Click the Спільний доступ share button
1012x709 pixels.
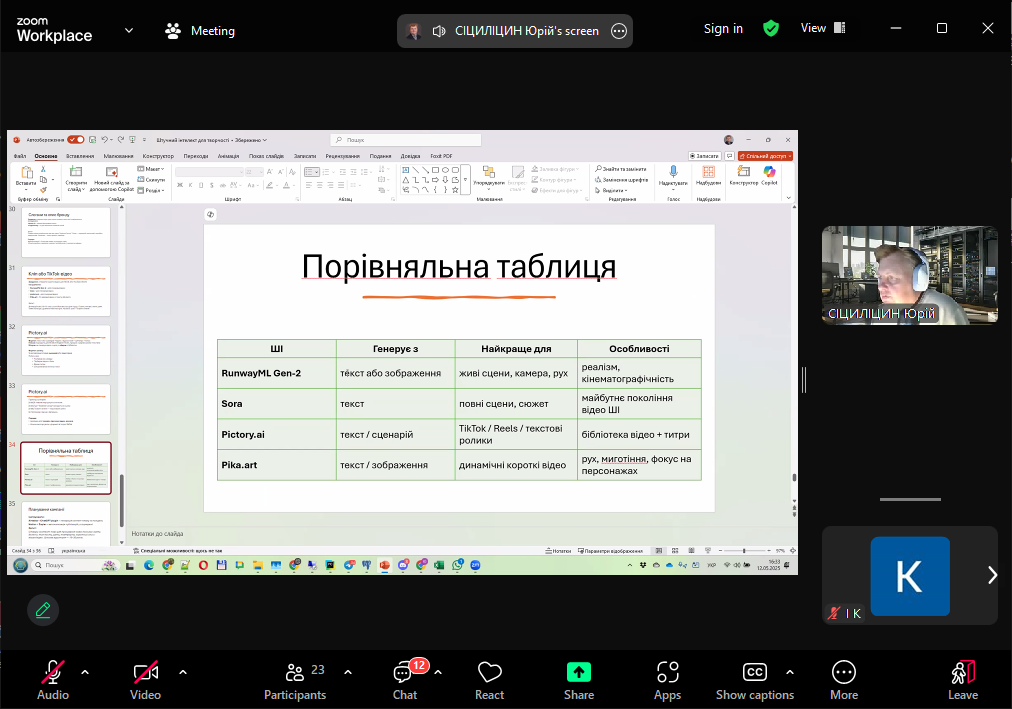pyautogui.click(x=765, y=156)
